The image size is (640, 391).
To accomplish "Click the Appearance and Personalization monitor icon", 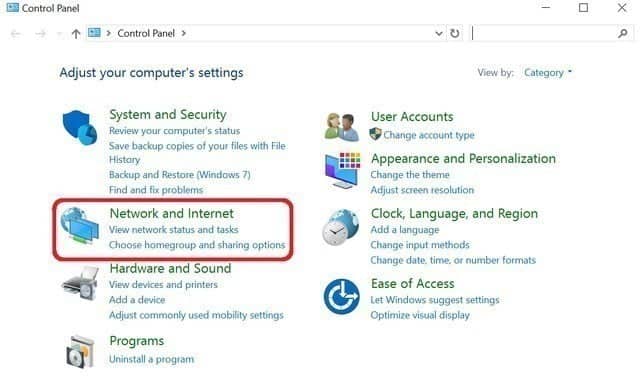I will (x=342, y=171).
